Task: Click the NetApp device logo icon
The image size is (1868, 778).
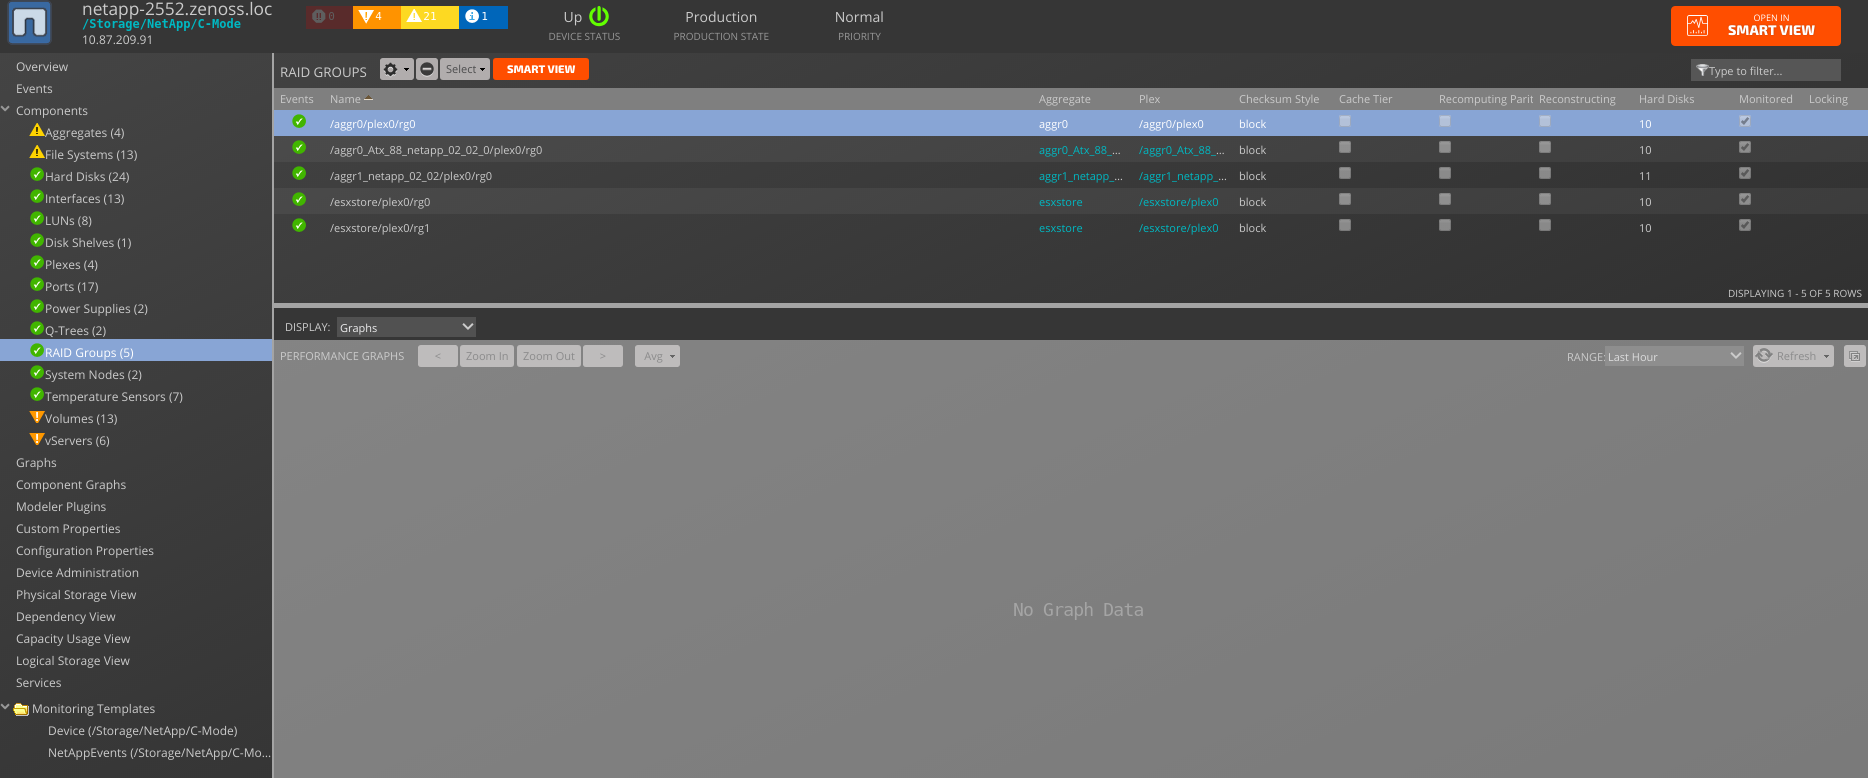Action: point(30,22)
